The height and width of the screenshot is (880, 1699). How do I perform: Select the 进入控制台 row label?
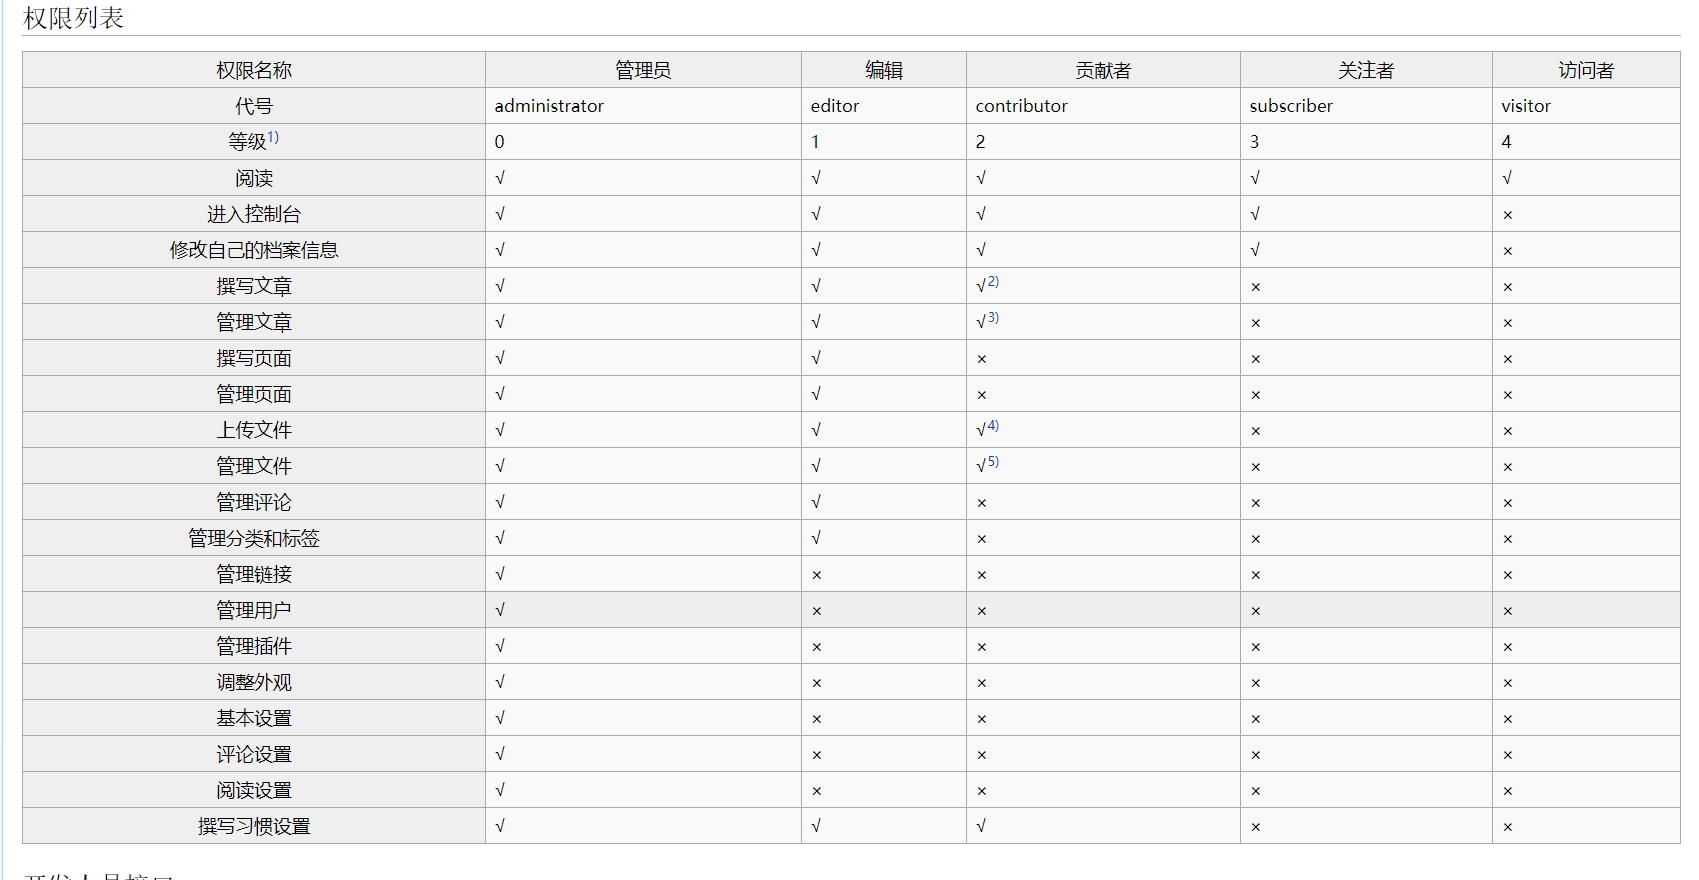(254, 214)
